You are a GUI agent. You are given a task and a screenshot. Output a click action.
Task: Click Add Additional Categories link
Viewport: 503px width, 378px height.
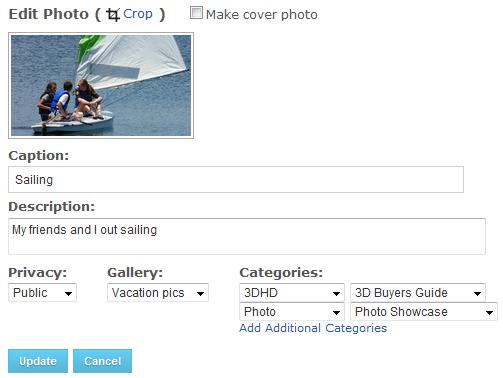coord(313,328)
